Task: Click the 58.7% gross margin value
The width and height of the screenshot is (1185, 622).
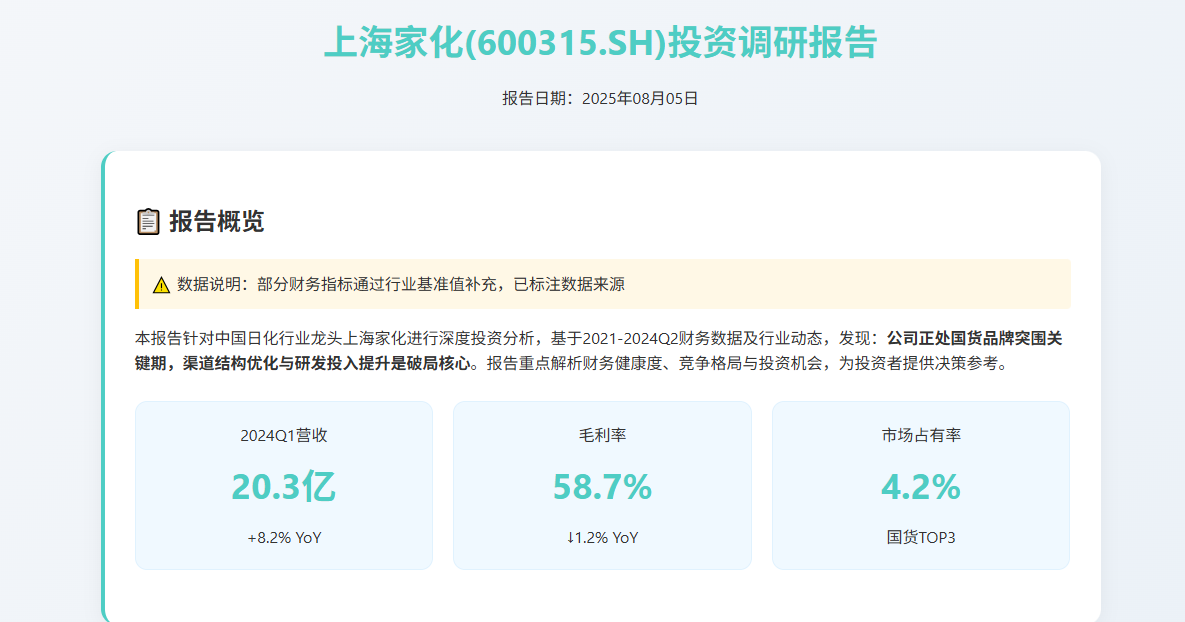Action: click(x=602, y=486)
